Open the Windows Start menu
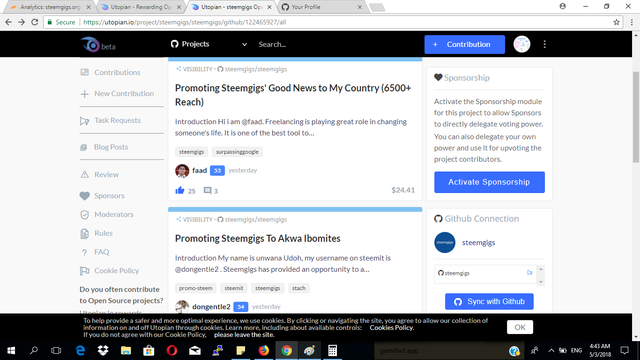 click(x=11, y=351)
